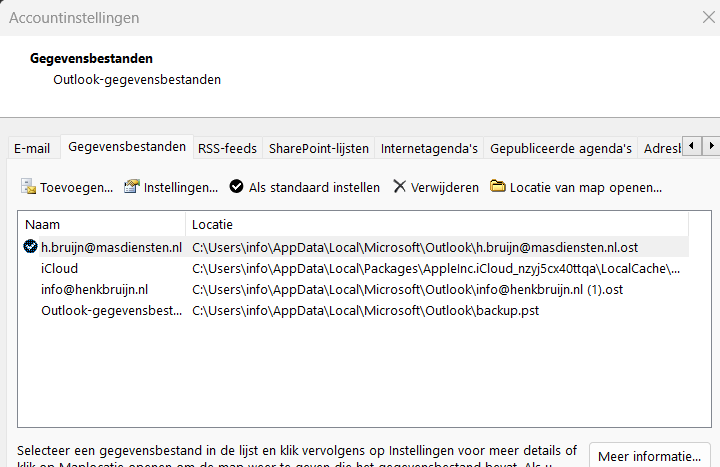
Task: Select the h.bruijn@masdiensten.nl data file row
Action: coord(354,247)
